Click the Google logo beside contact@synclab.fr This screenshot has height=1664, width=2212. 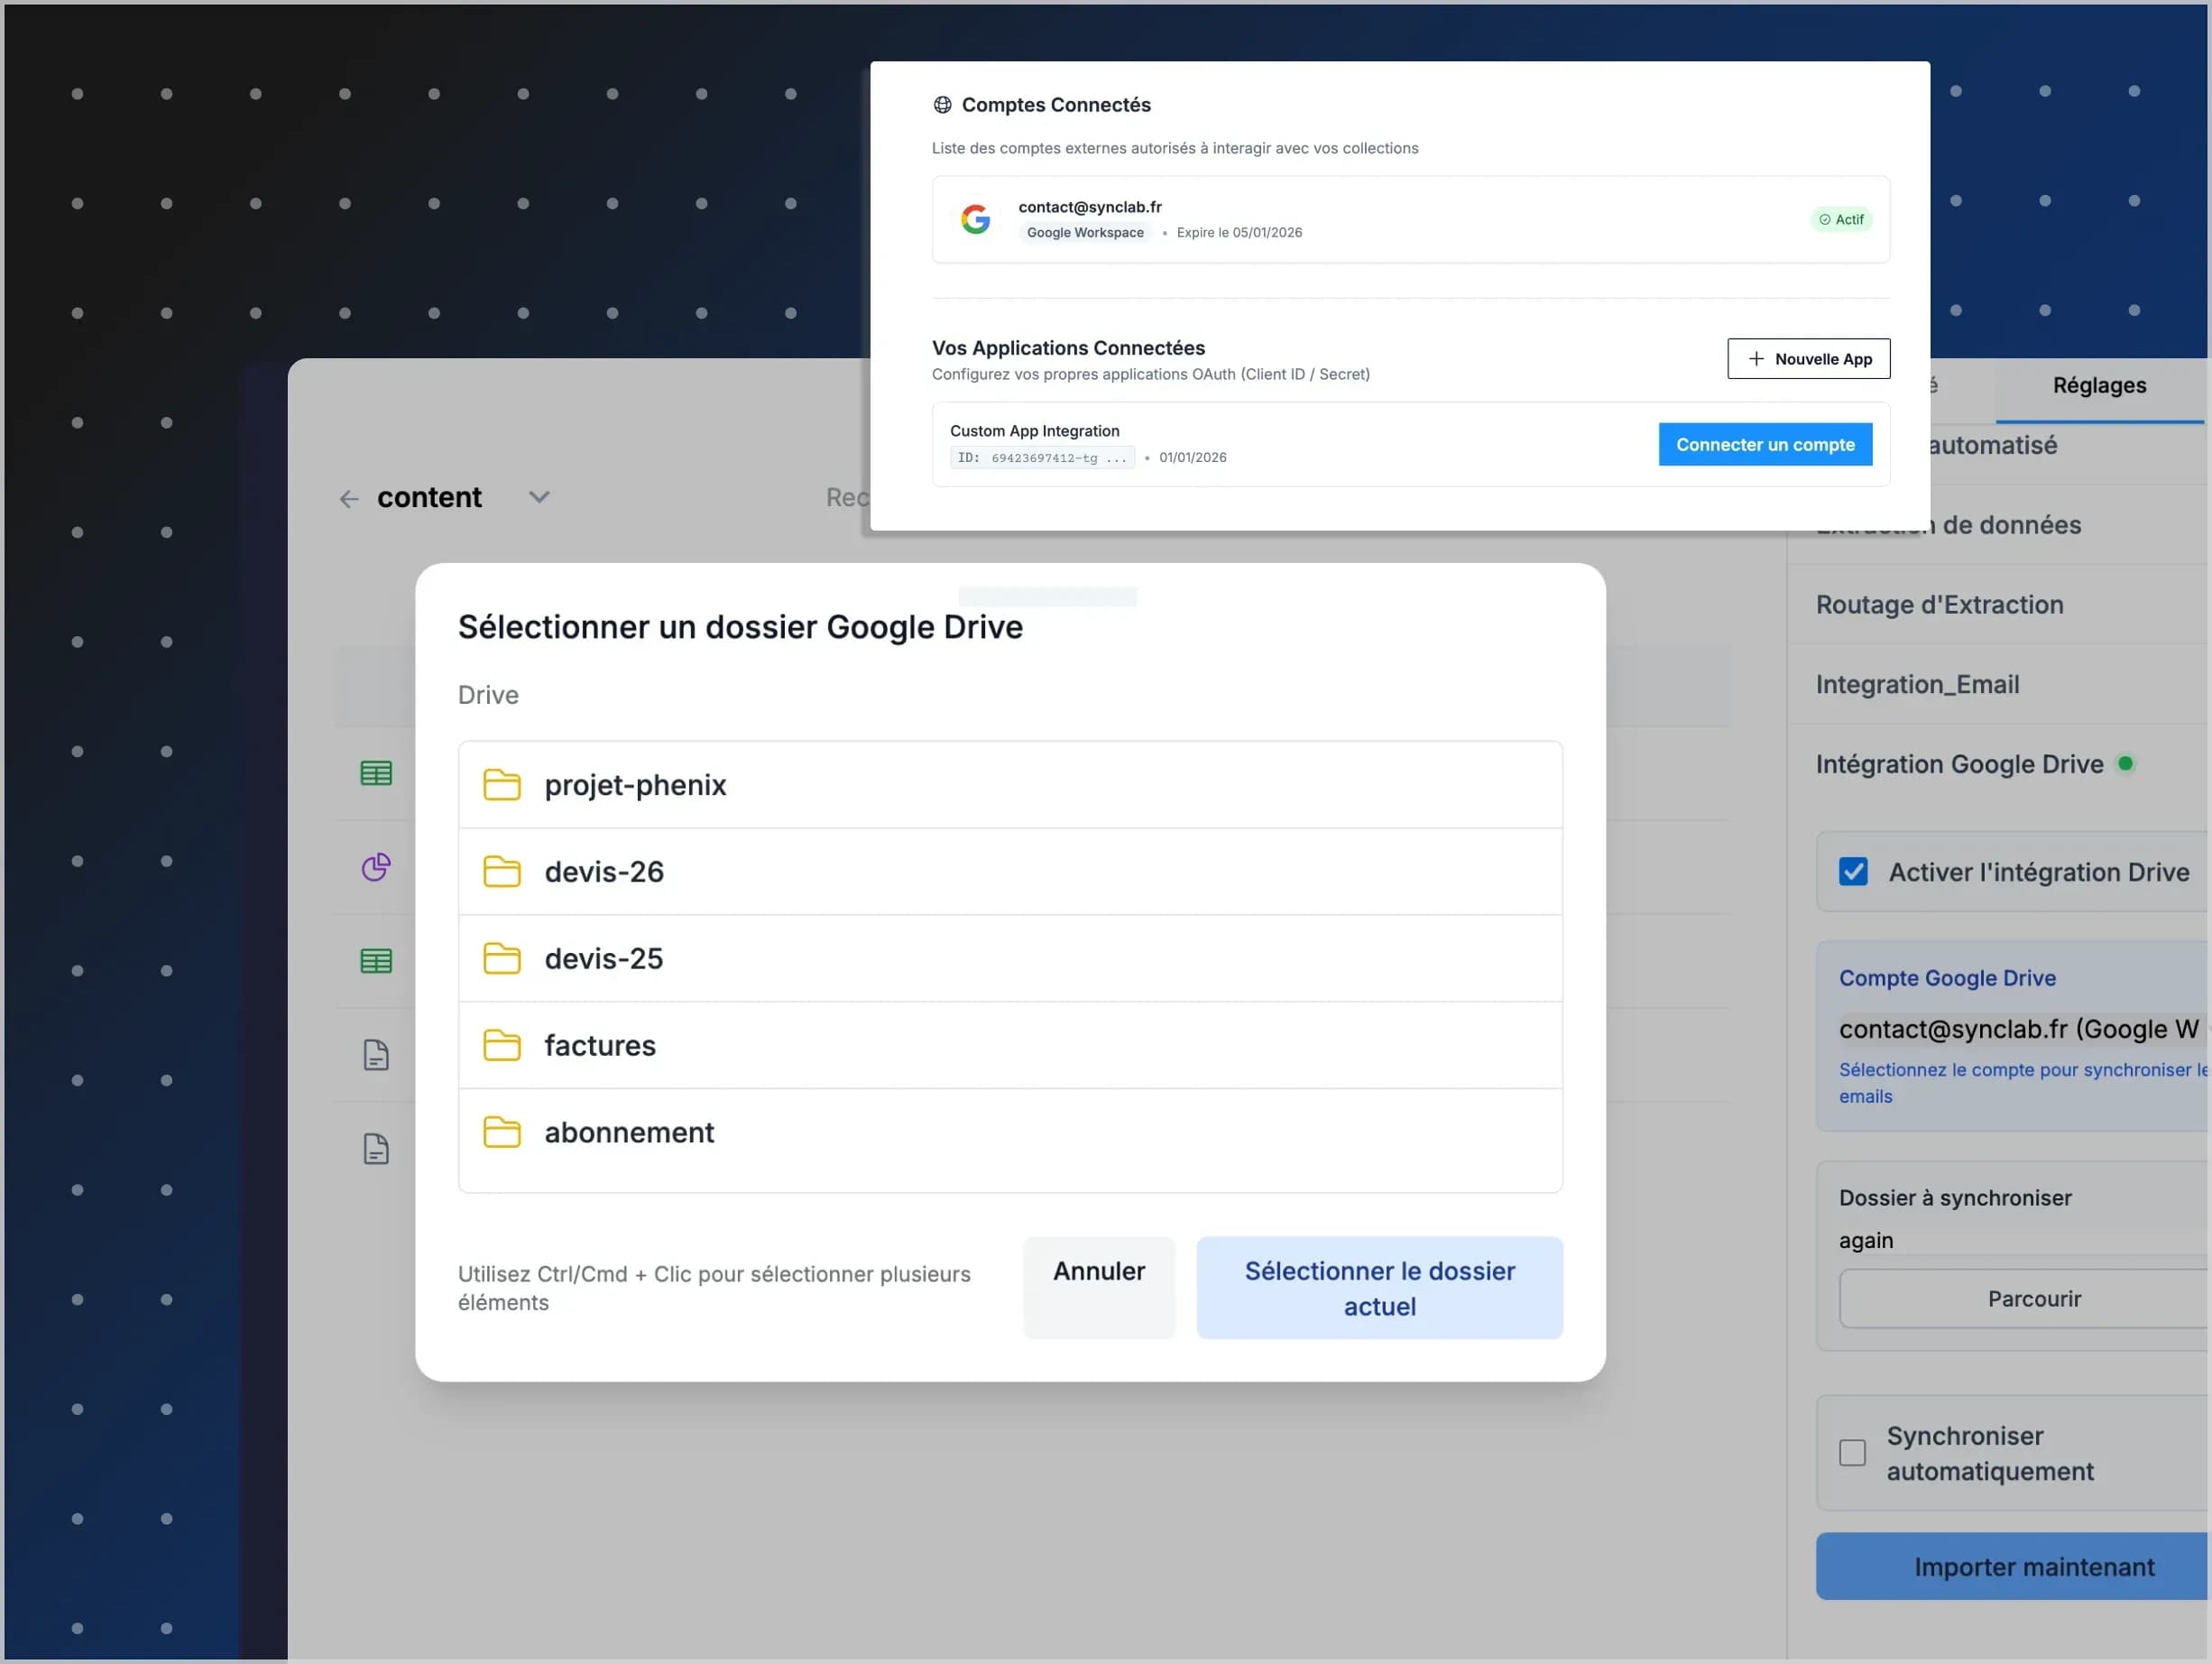point(975,219)
